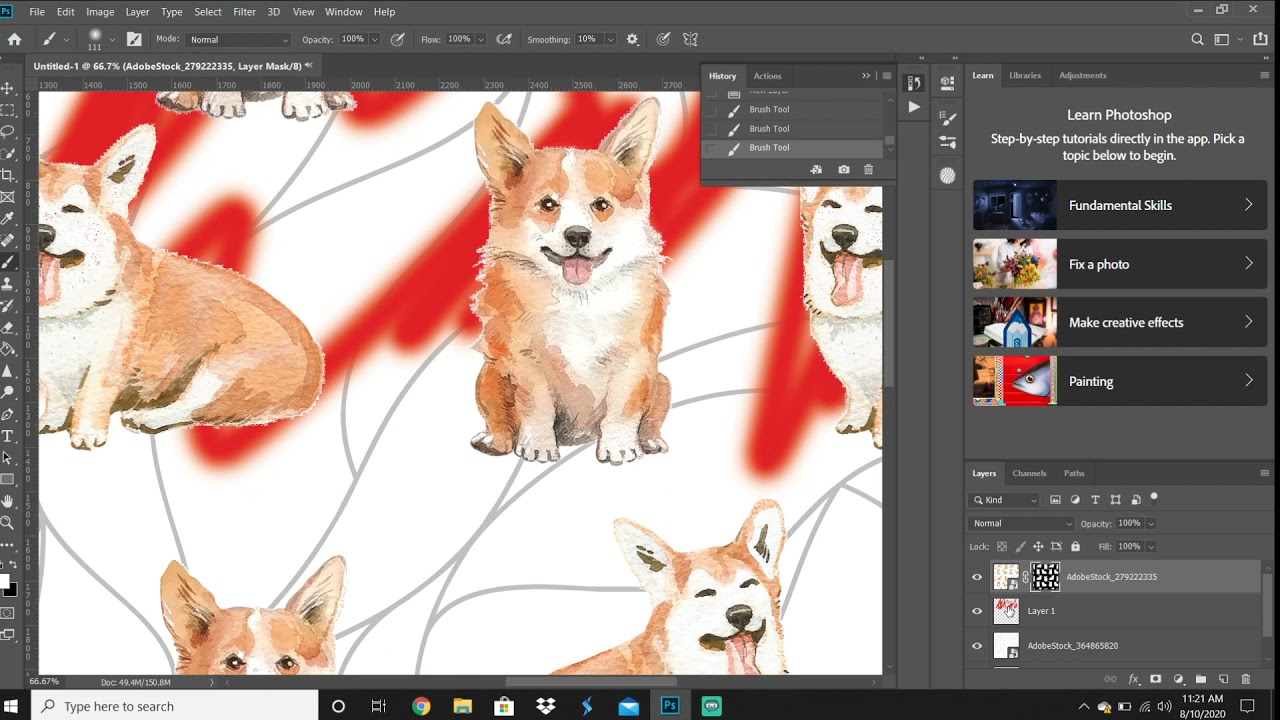Open layer Opacity dropdown arrow
The height and width of the screenshot is (720, 1280).
pyautogui.click(x=1151, y=524)
